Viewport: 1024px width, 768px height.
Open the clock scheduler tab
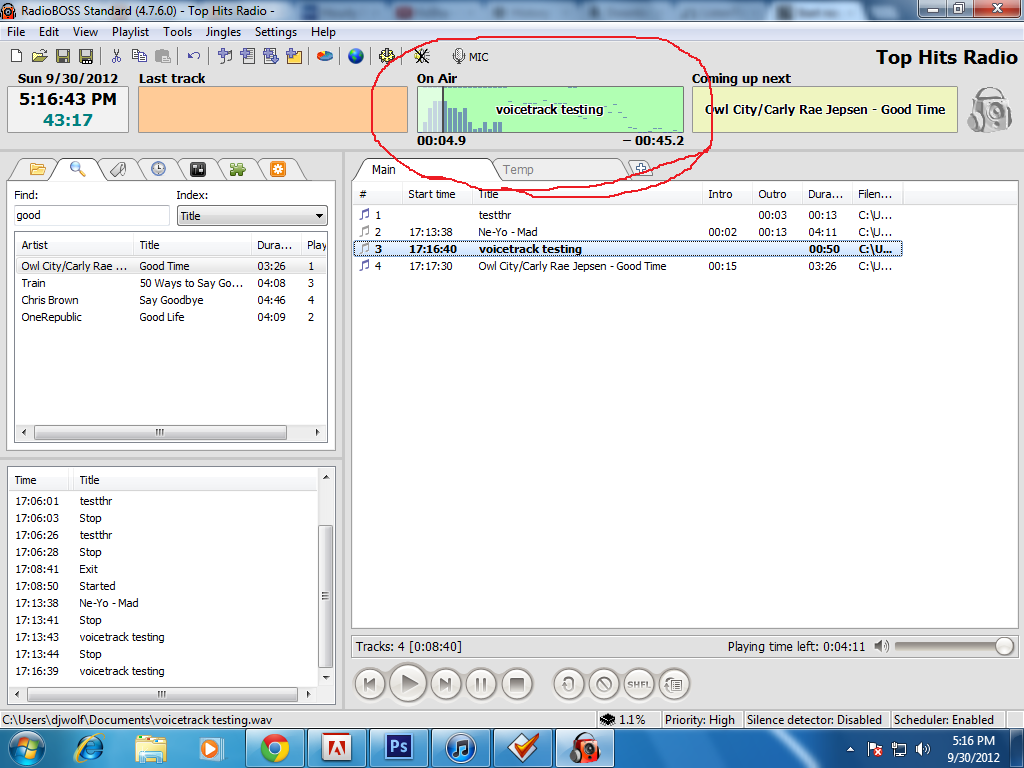coord(158,170)
